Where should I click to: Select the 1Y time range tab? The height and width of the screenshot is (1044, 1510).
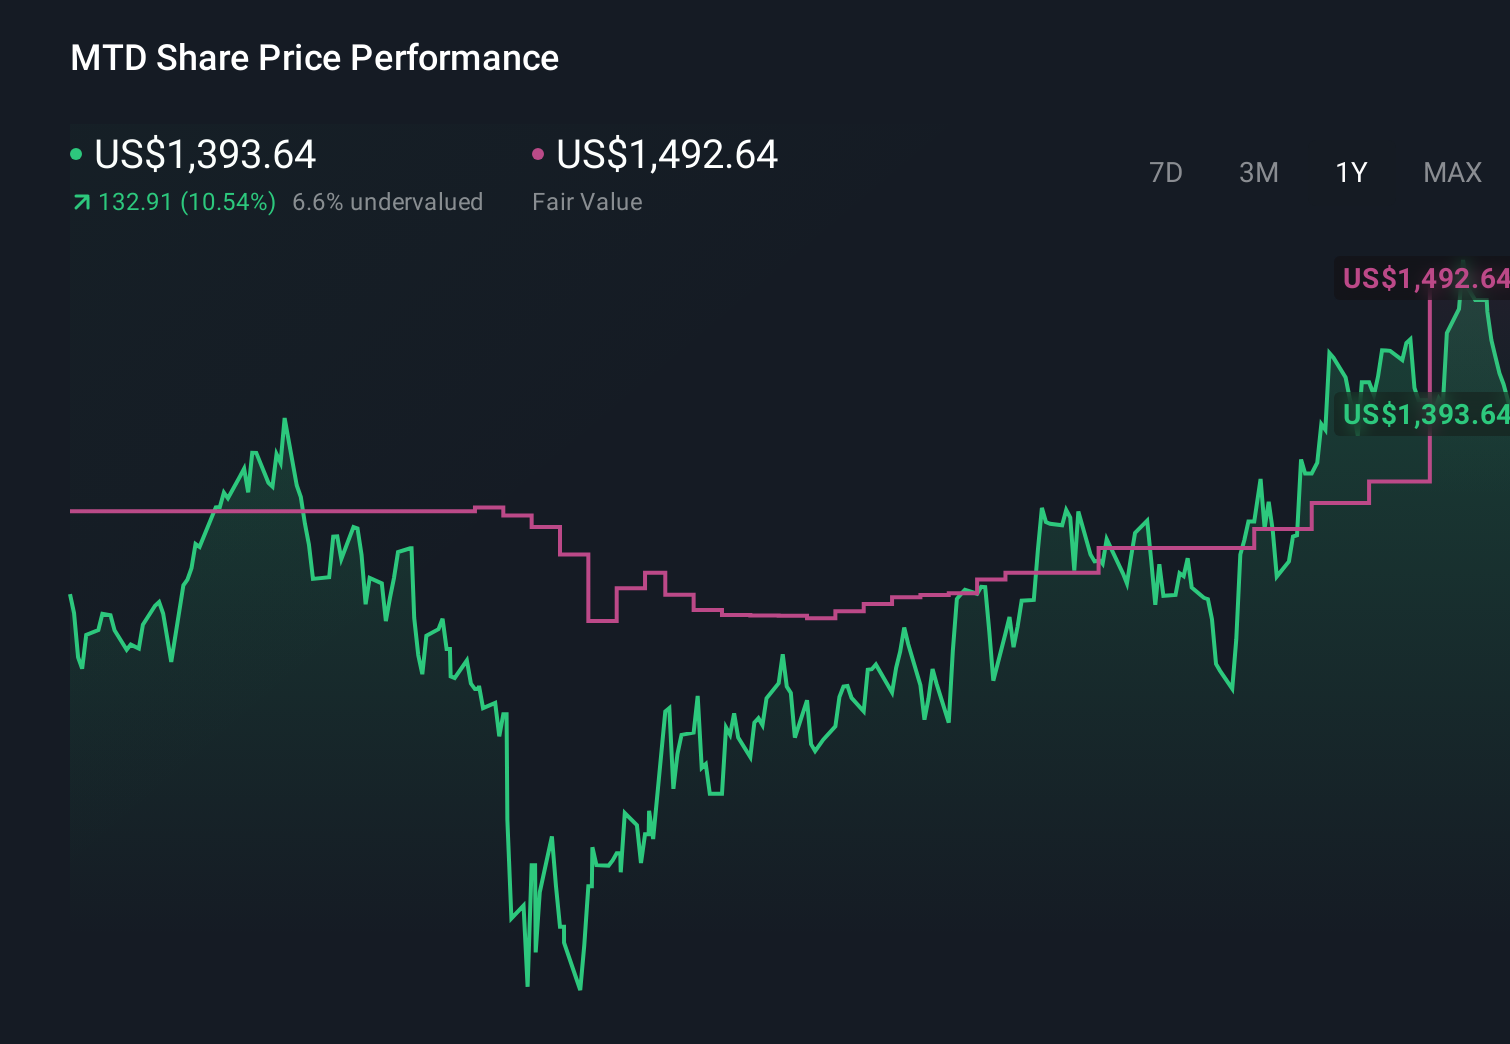[1351, 172]
